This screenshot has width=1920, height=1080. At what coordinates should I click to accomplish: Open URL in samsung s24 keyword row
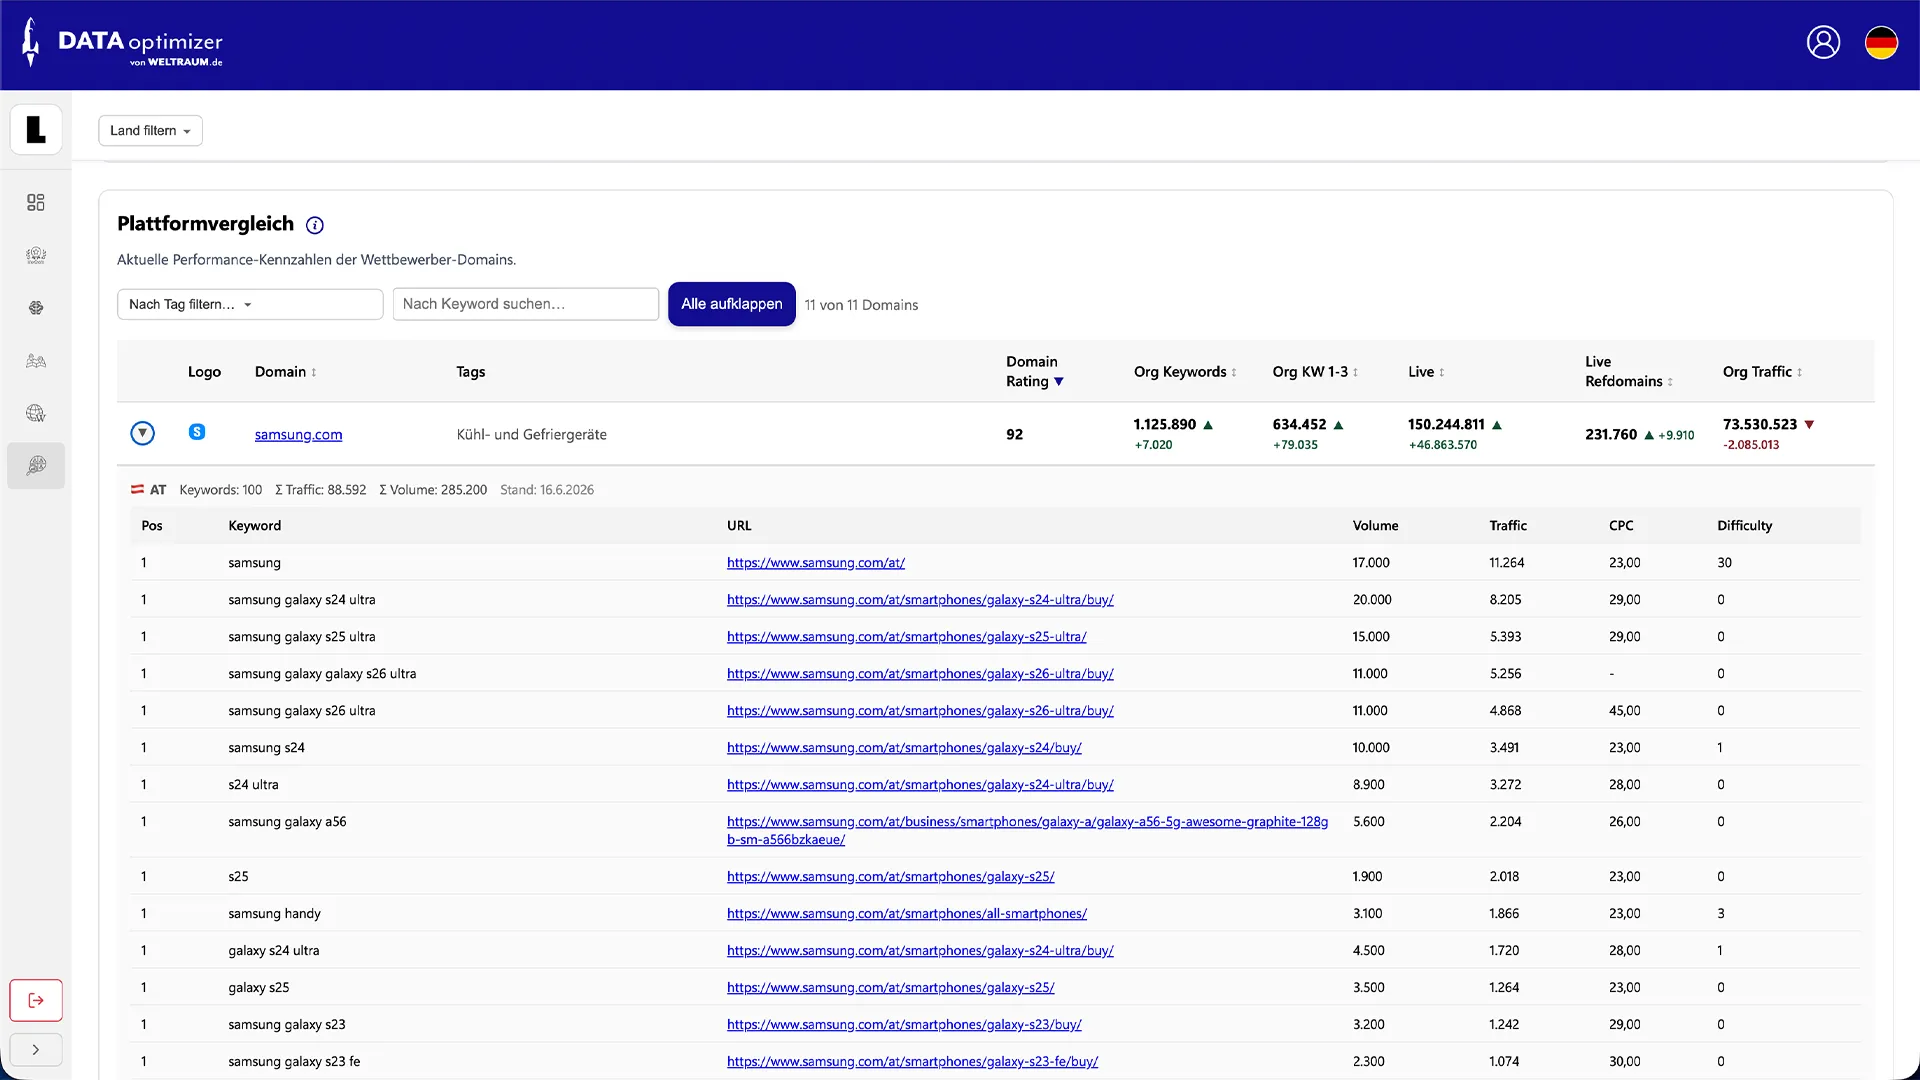point(904,748)
